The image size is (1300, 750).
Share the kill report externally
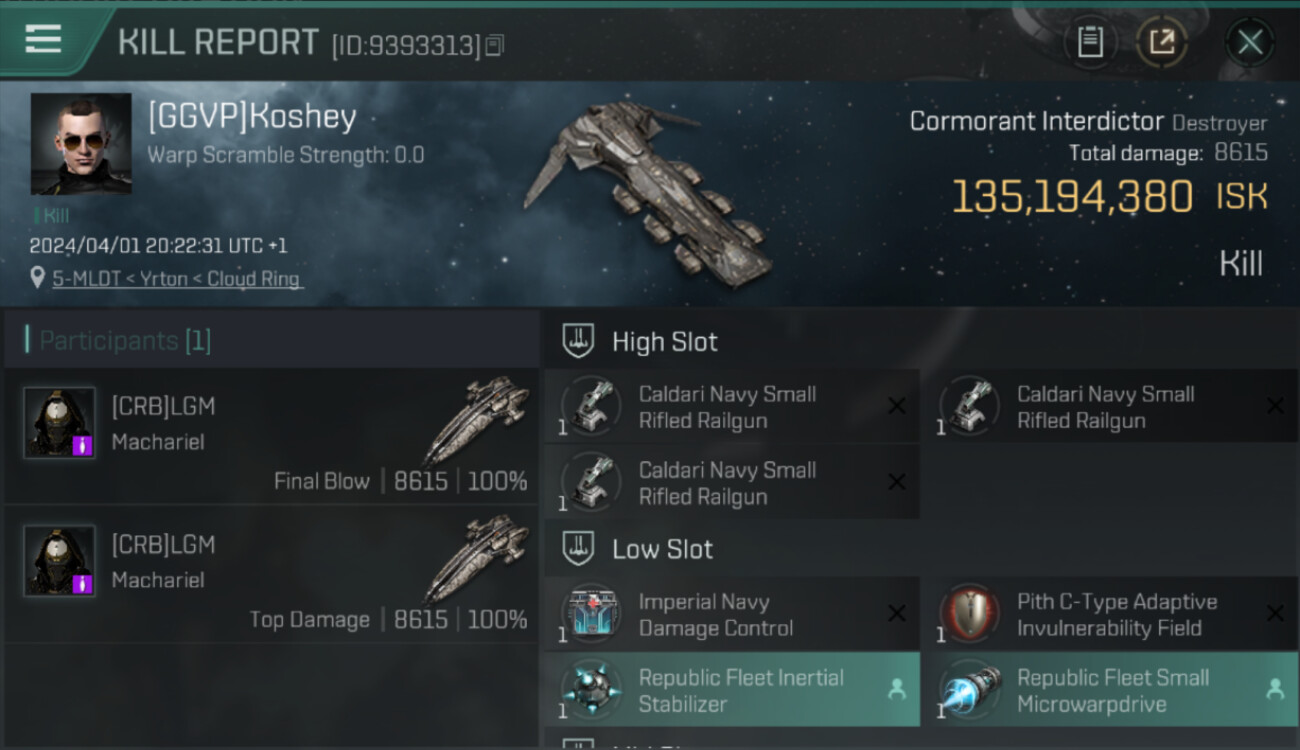[1162, 42]
